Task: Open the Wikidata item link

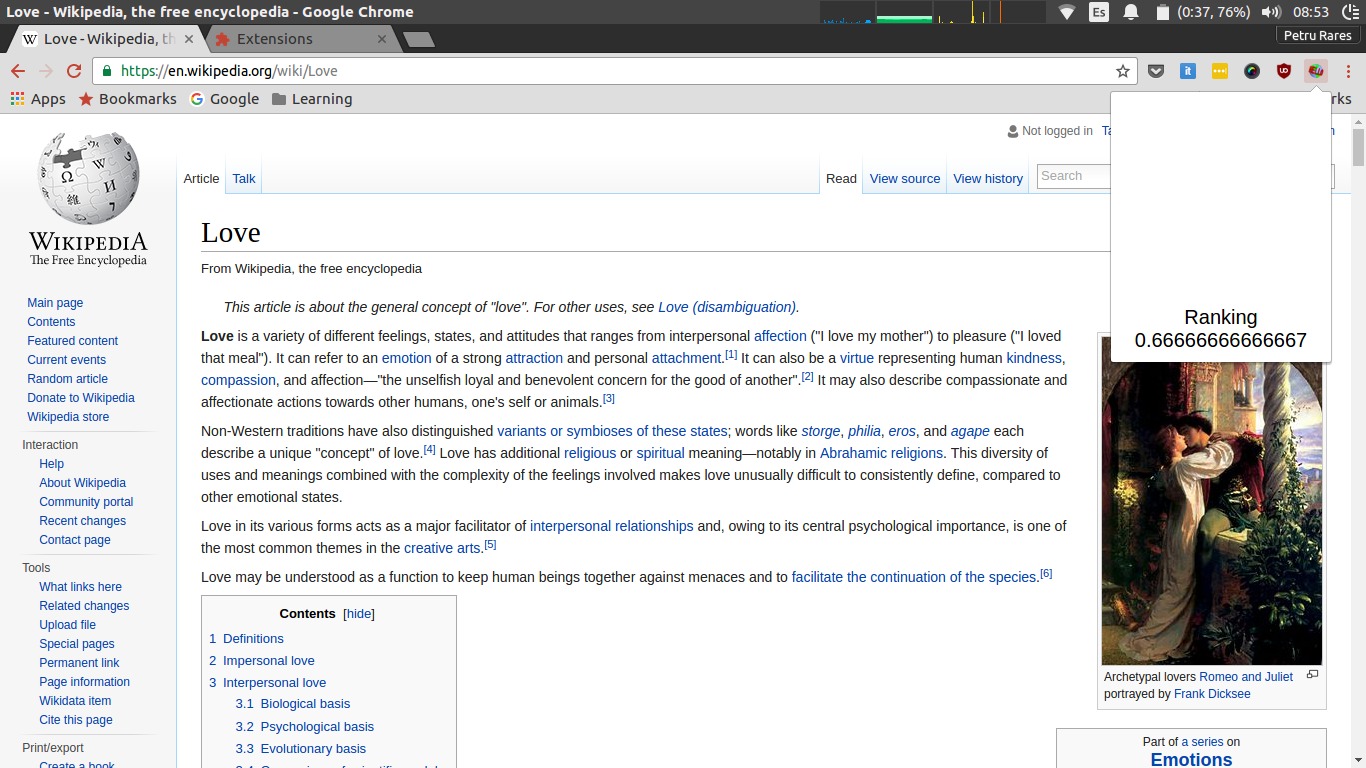Action: (x=75, y=701)
